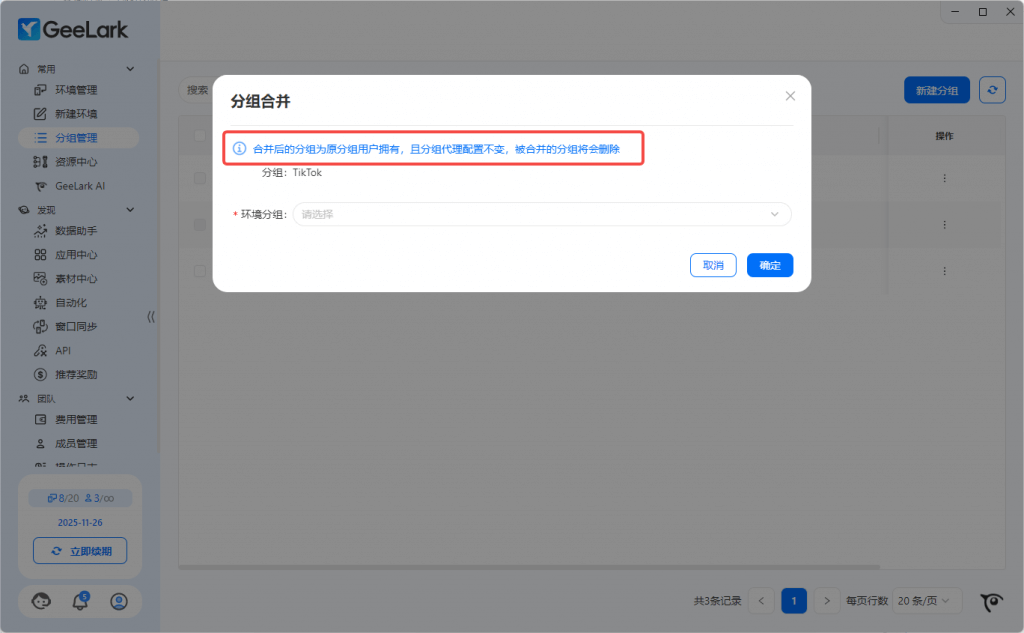The image size is (1024, 633).
Task: Click the 取消 button in merge dialog
Action: (713, 265)
